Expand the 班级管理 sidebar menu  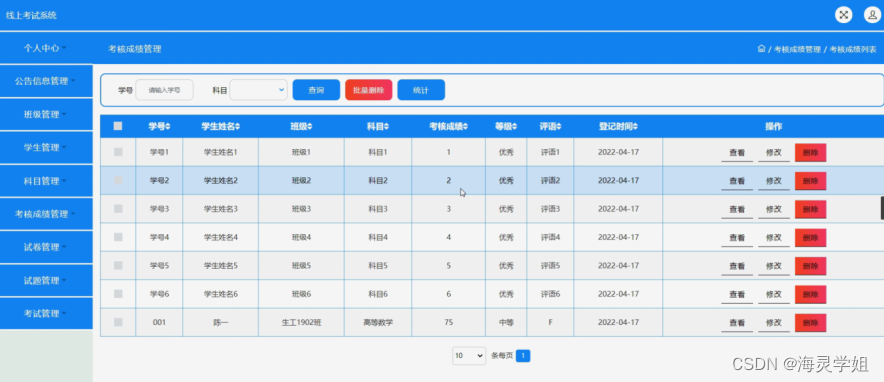(x=45, y=114)
